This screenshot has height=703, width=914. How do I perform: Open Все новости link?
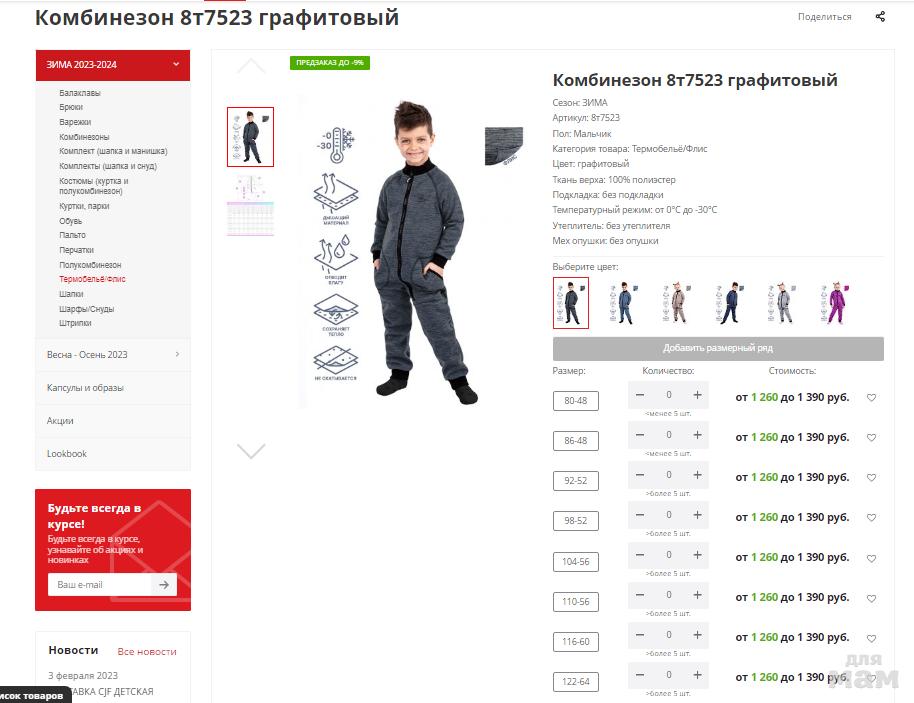147,652
